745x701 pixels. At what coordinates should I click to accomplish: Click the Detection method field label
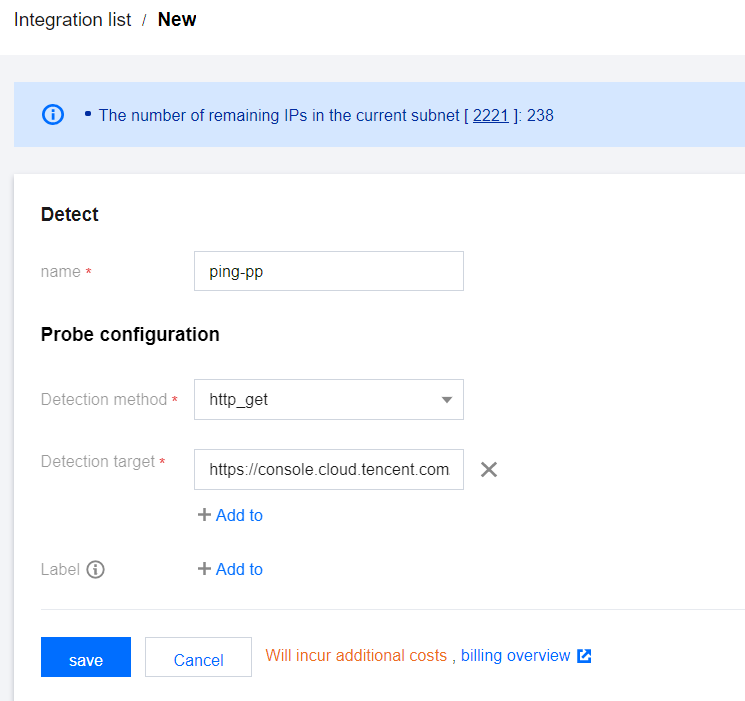coord(104,400)
